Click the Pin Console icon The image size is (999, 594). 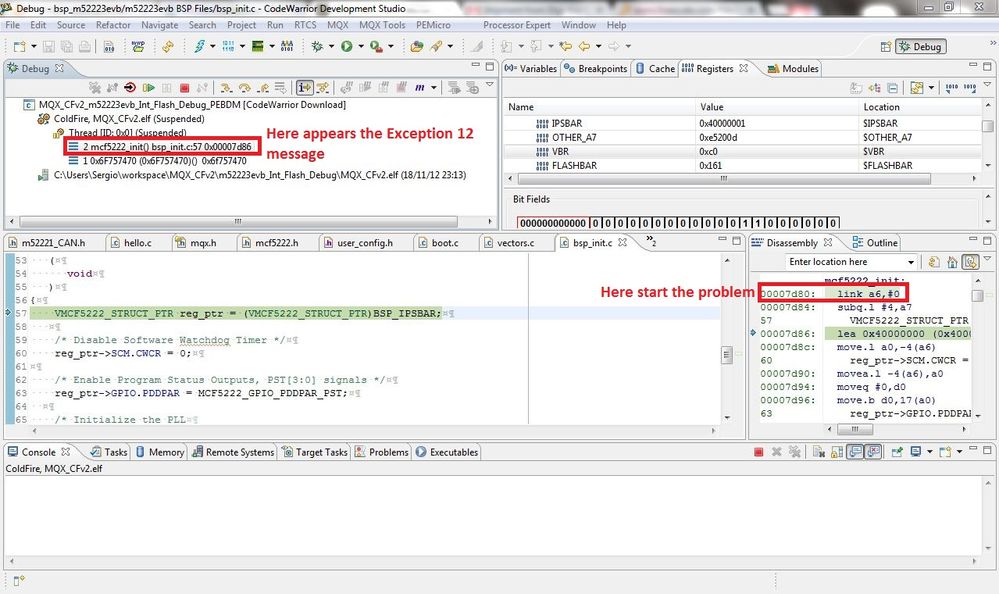(x=897, y=452)
